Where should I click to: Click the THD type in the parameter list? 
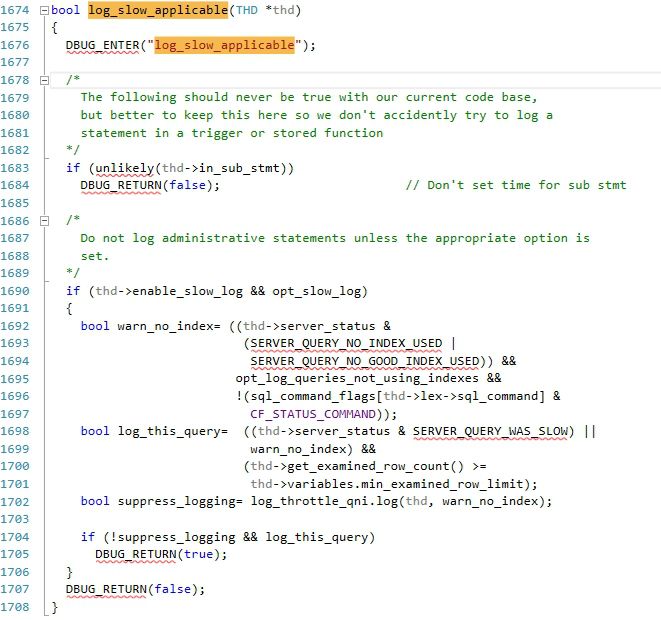click(x=247, y=10)
